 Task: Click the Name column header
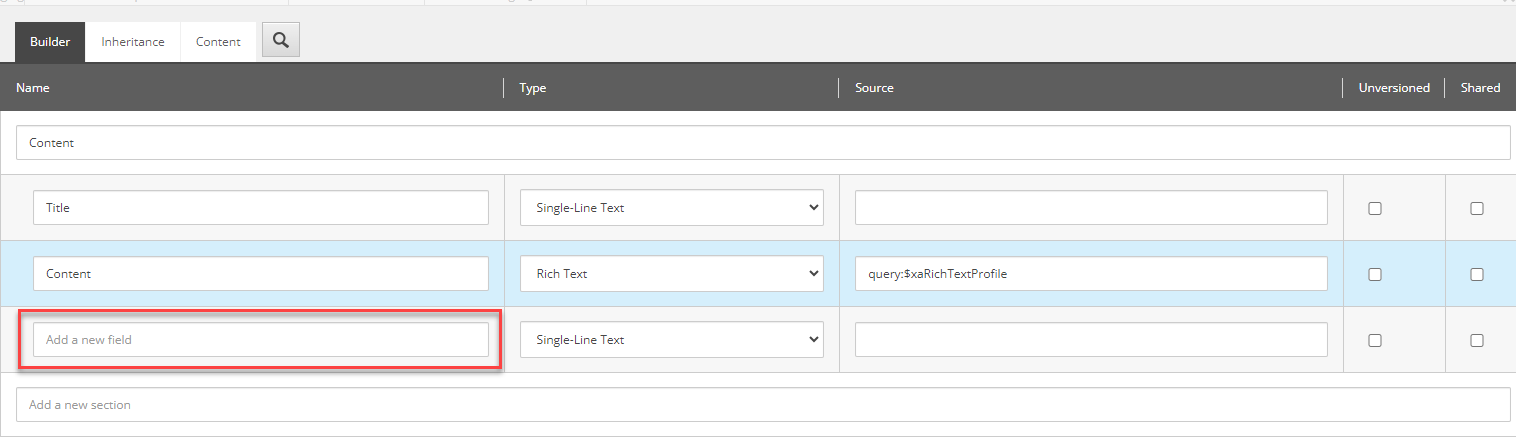pyautogui.click(x=33, y=88)
